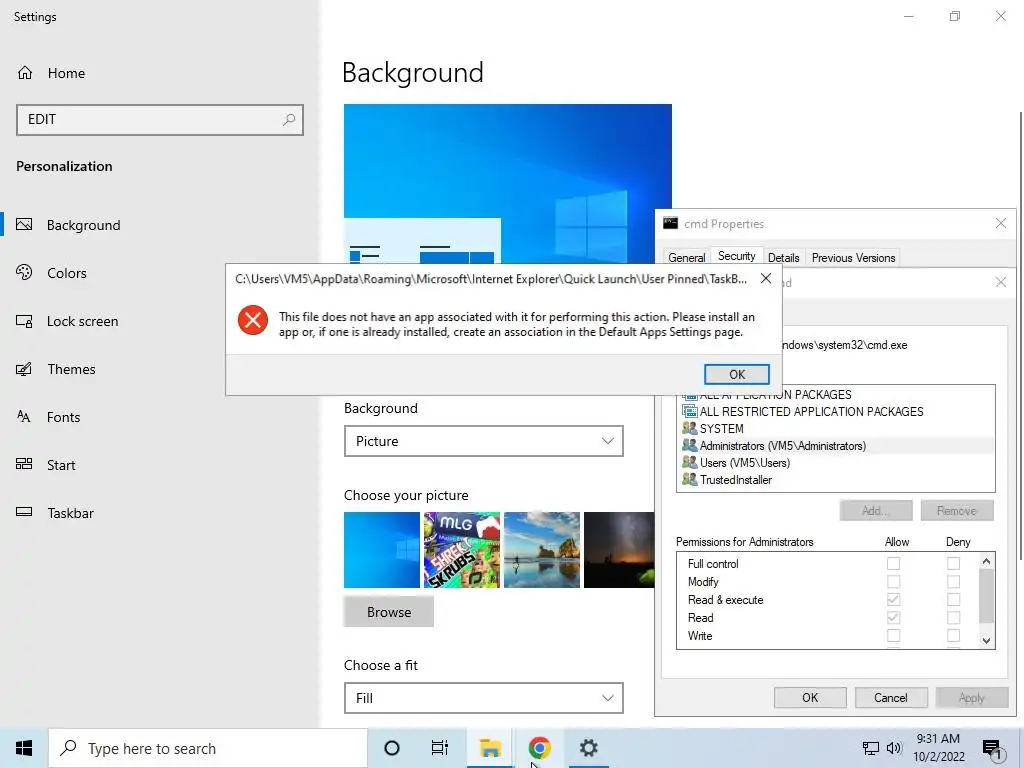Select SYSTEM in group list
This screenshot has height=768, width=1024.
(x=836, y=428)
